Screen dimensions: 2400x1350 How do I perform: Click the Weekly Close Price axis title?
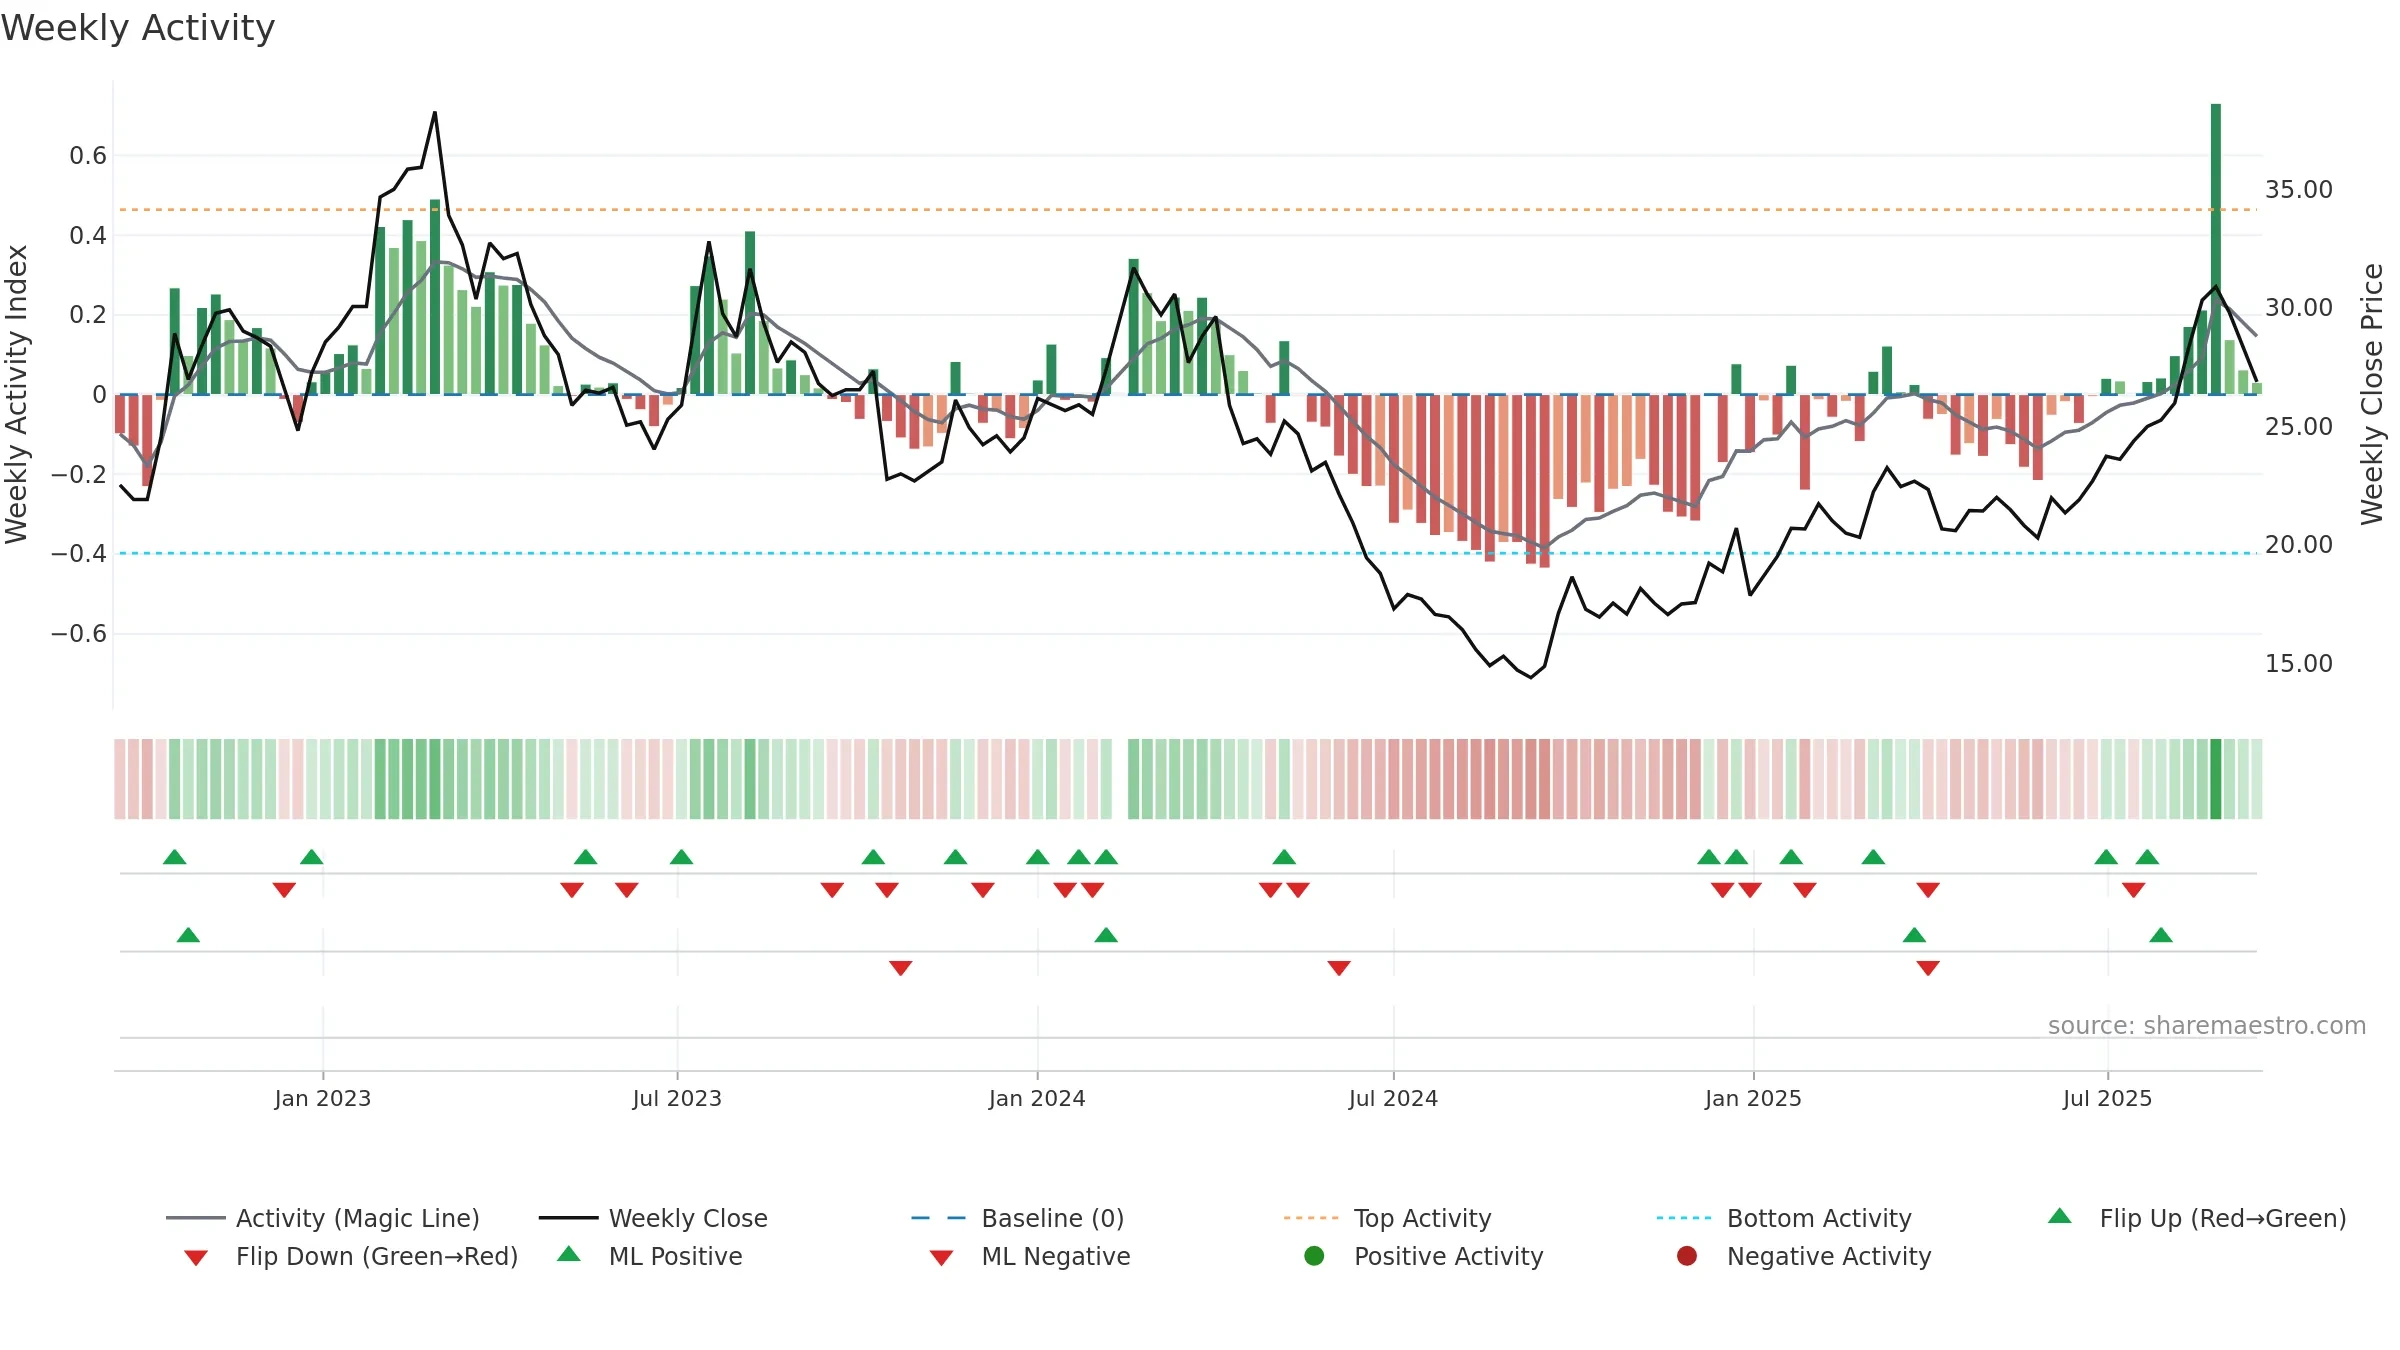(x=2372, y=394)
